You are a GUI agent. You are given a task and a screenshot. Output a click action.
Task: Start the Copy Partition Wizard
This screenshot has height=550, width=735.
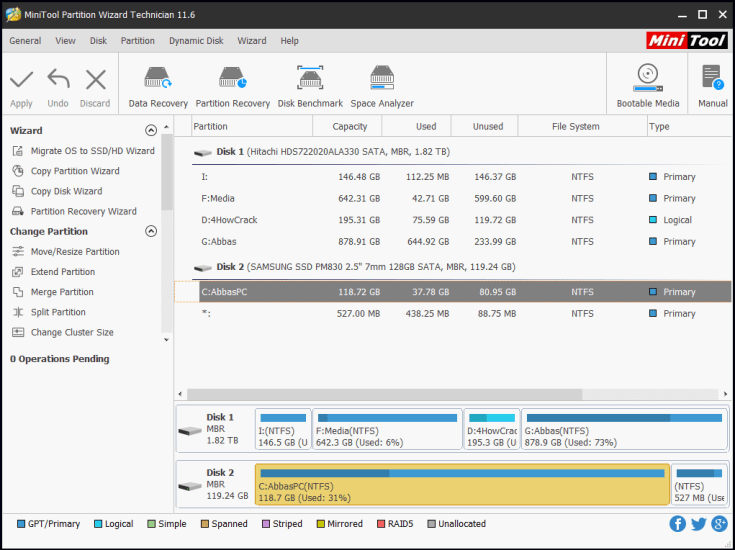click(x=65, y=171)
